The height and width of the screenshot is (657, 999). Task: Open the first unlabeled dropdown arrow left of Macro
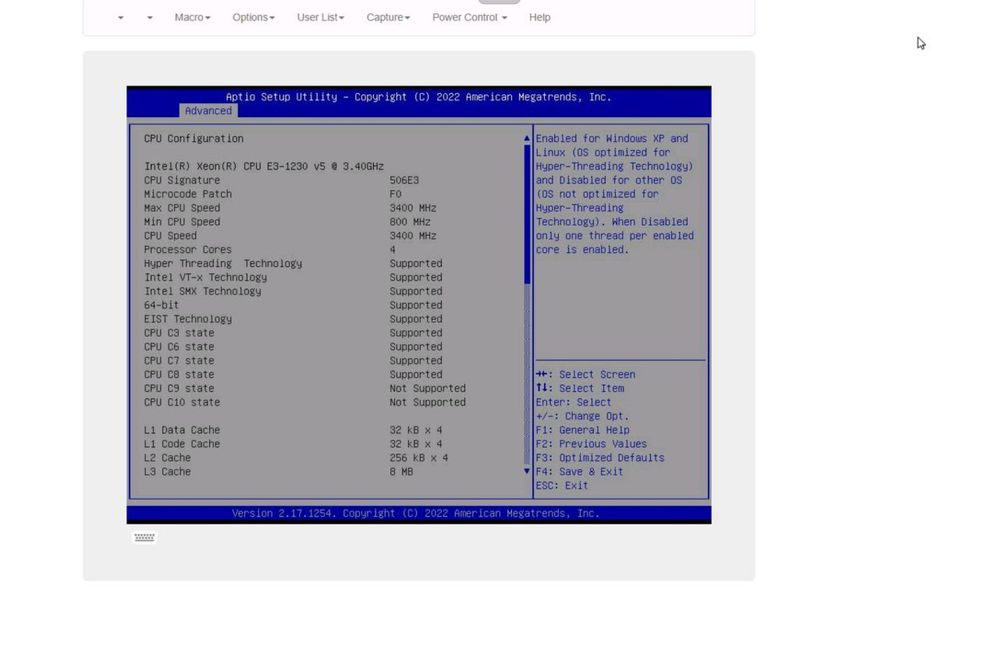120,18
